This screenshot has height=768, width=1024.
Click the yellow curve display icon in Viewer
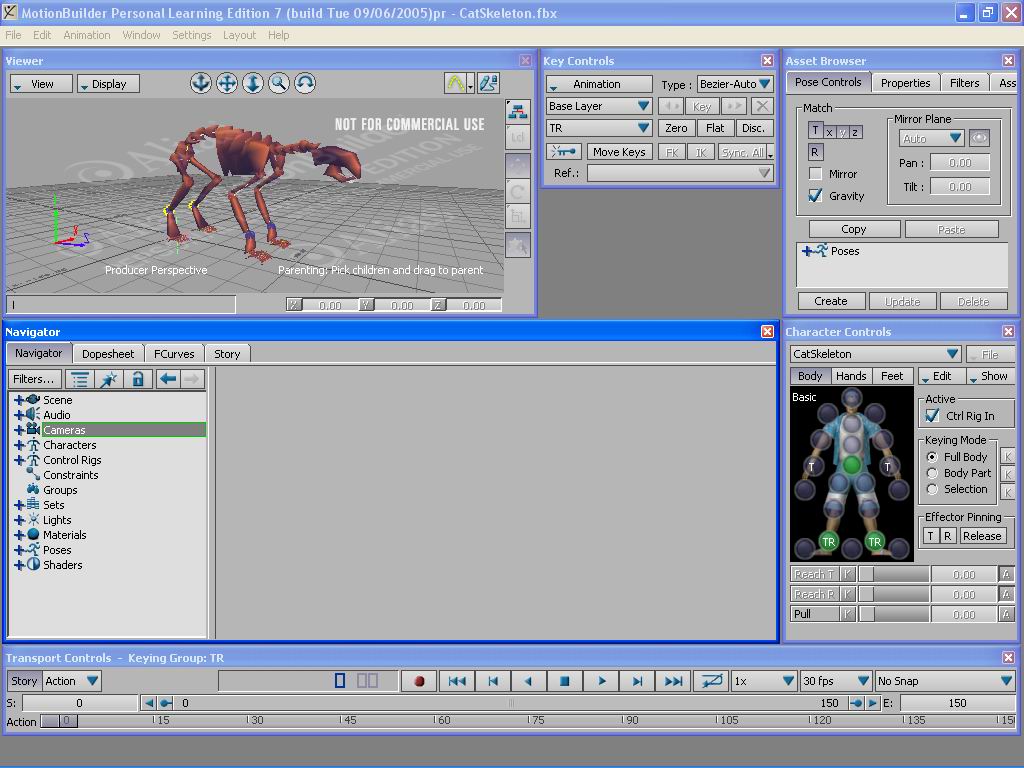[455, 83]
